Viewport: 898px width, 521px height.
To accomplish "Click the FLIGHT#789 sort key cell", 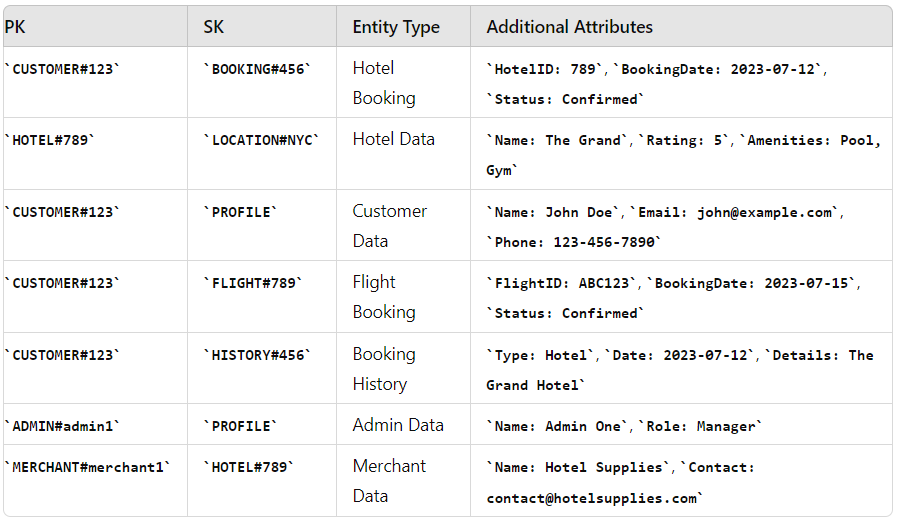I will 254,283.
